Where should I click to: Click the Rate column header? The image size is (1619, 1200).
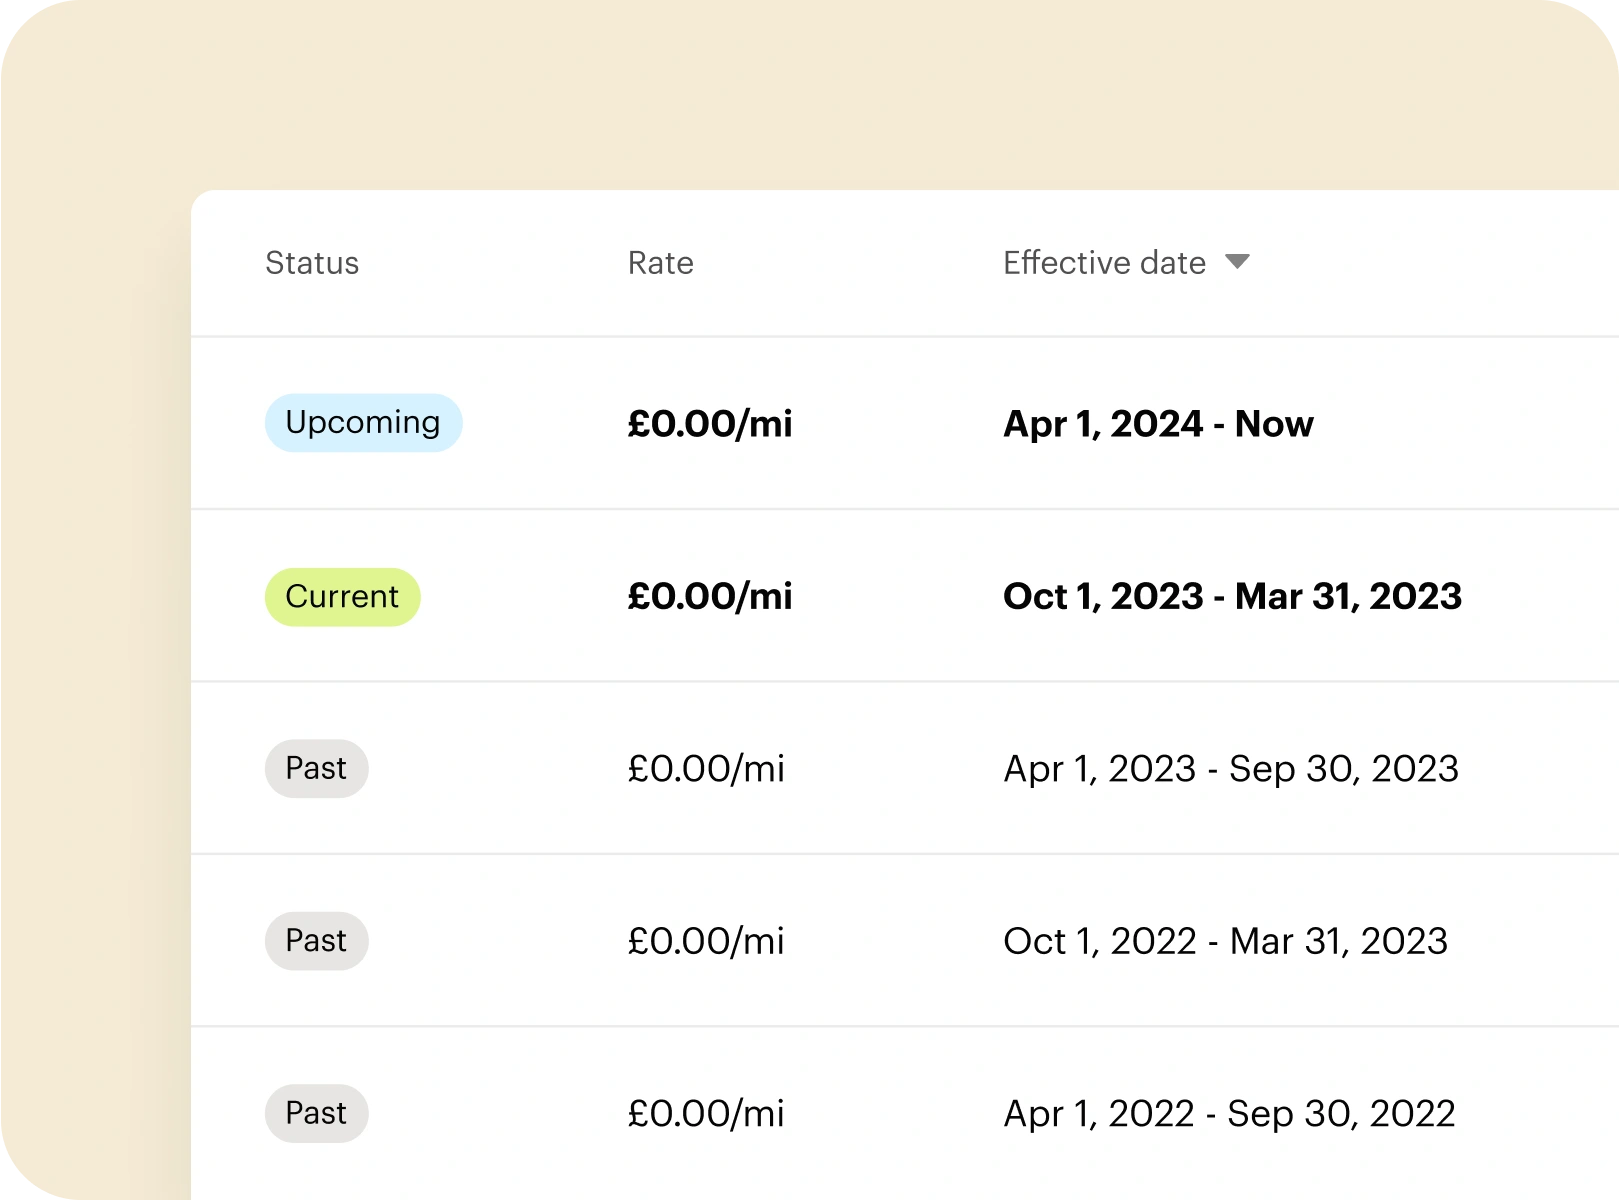(x=660, y=263)
